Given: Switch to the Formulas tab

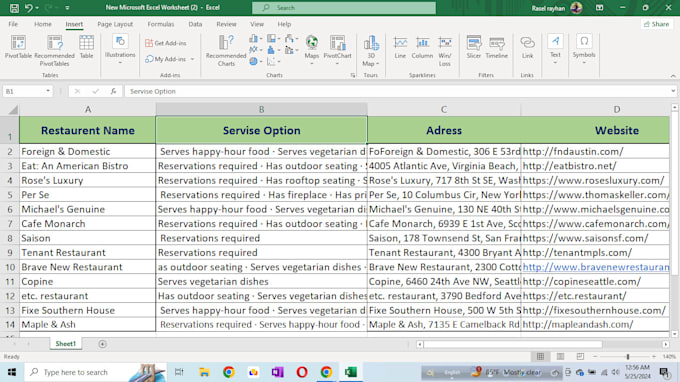Looking at the screenshot, I should pyautogui.click(x=160, y=24).
